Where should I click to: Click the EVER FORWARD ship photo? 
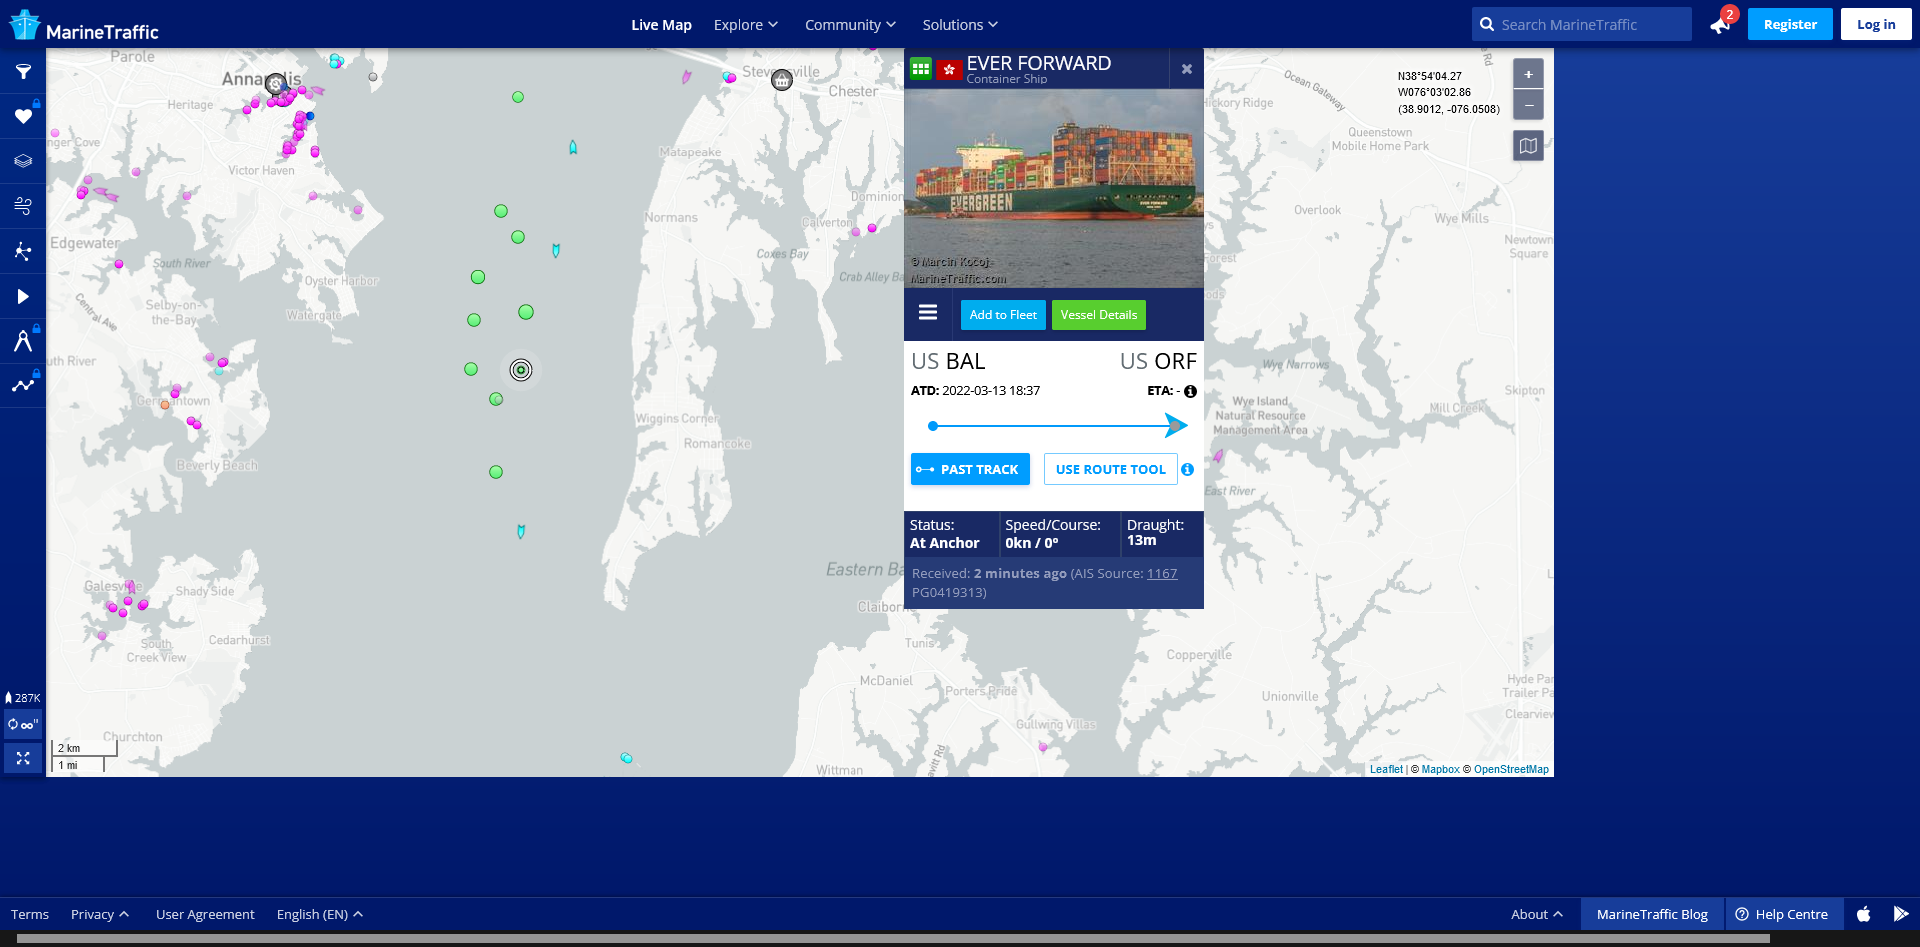pos(1054,189)
